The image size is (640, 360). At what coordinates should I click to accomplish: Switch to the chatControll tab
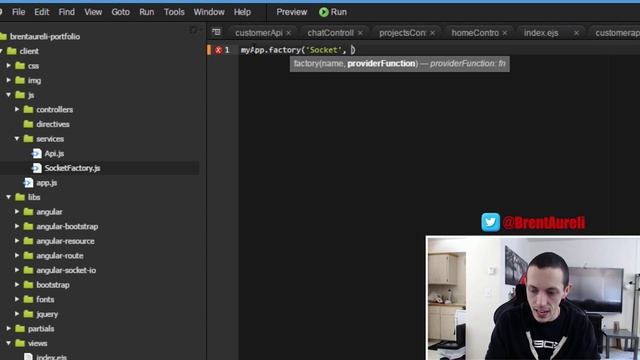[330, 33]
